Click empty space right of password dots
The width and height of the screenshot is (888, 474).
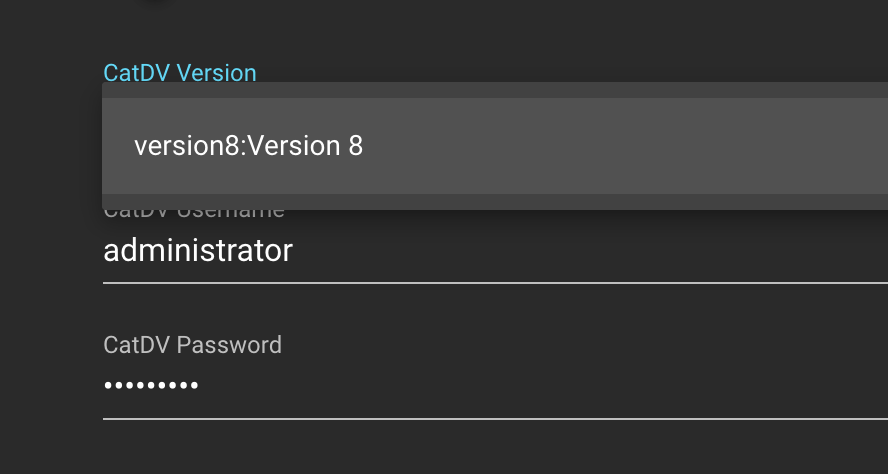point(600,385)
